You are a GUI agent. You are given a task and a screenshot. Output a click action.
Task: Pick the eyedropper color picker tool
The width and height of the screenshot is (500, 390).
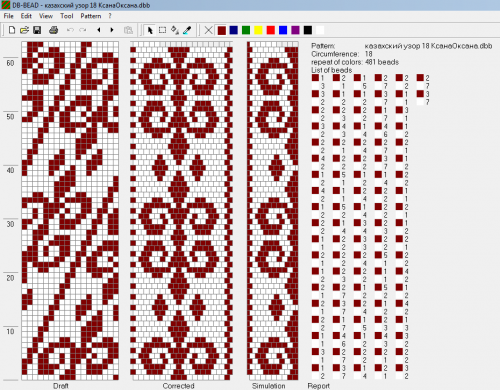pyautogui.click(x=187, y=30)
